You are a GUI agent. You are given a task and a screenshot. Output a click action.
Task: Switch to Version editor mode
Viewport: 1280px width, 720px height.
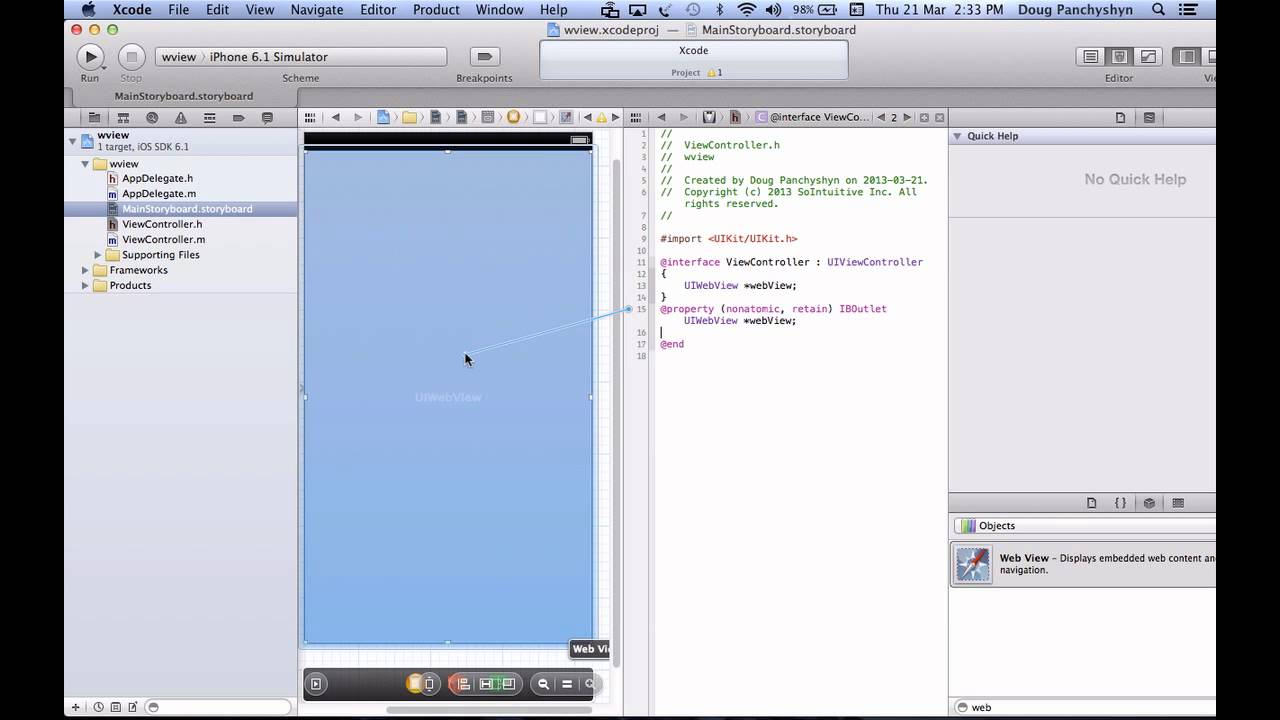click(x=1148, y=57)
